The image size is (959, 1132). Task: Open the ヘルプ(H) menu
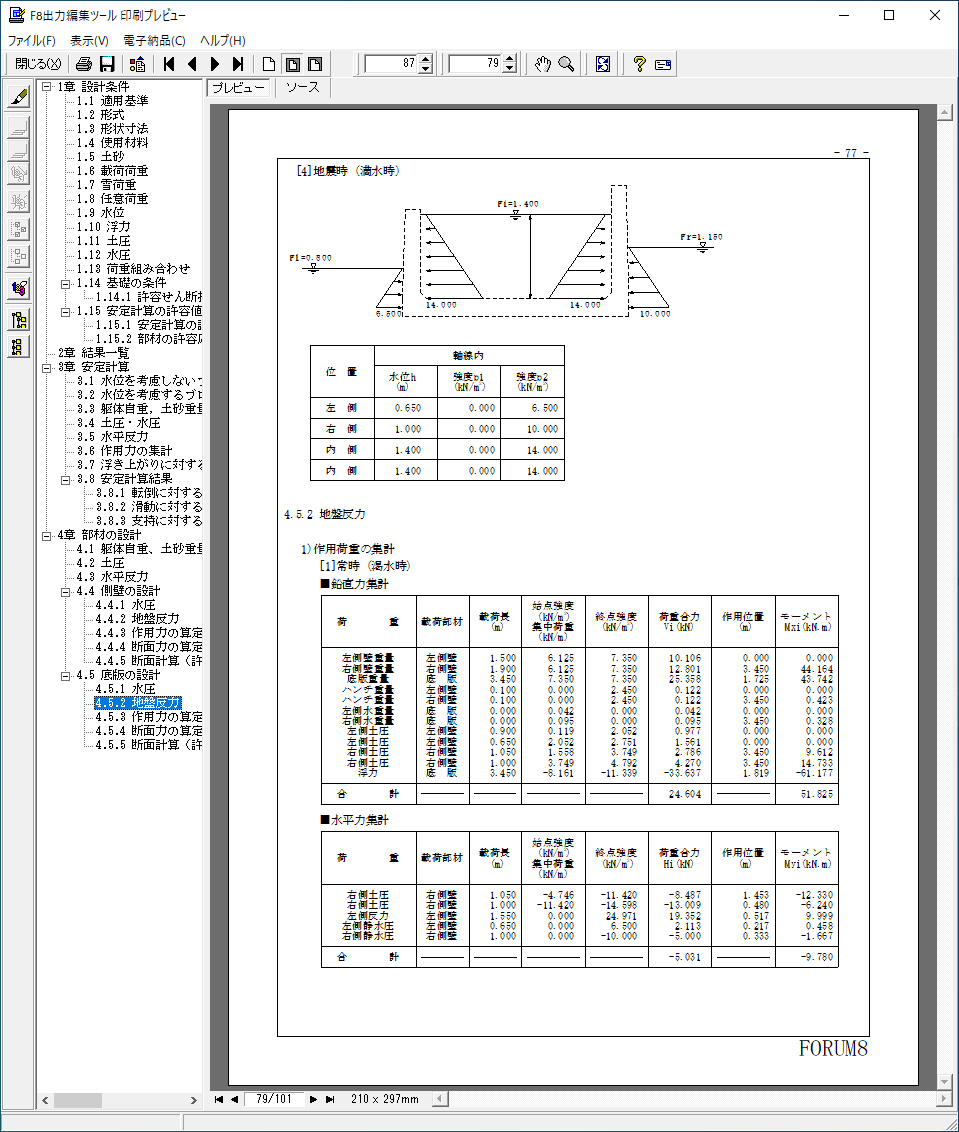[x=222, y=40]
